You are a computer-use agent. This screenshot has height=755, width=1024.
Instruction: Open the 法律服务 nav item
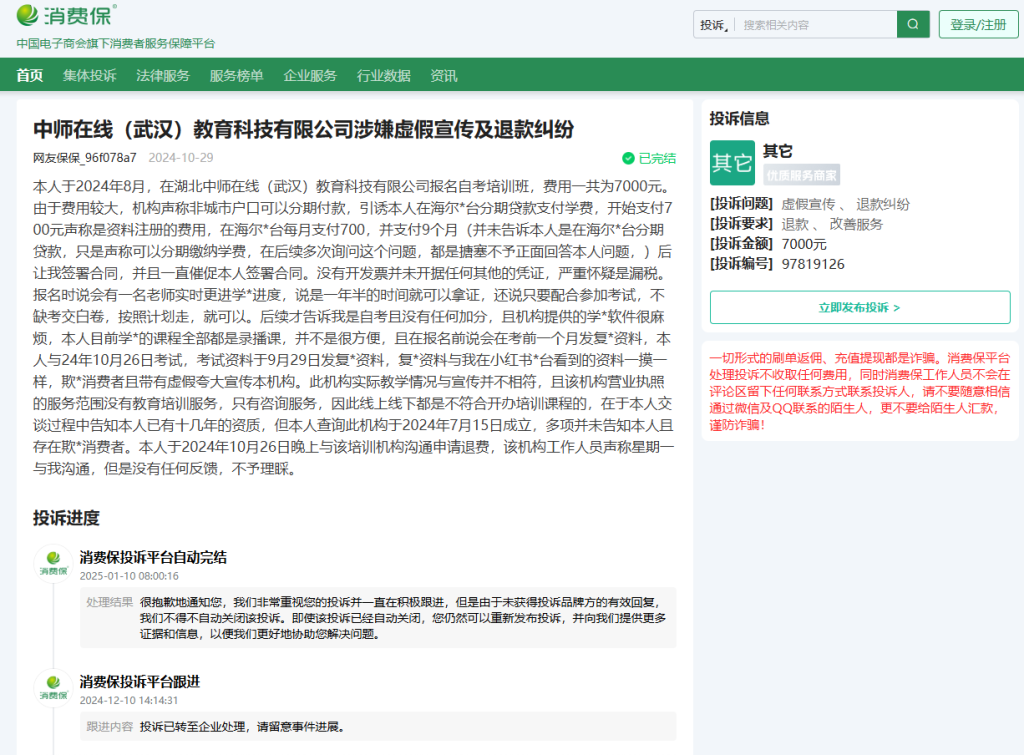[x=163, y=75]
